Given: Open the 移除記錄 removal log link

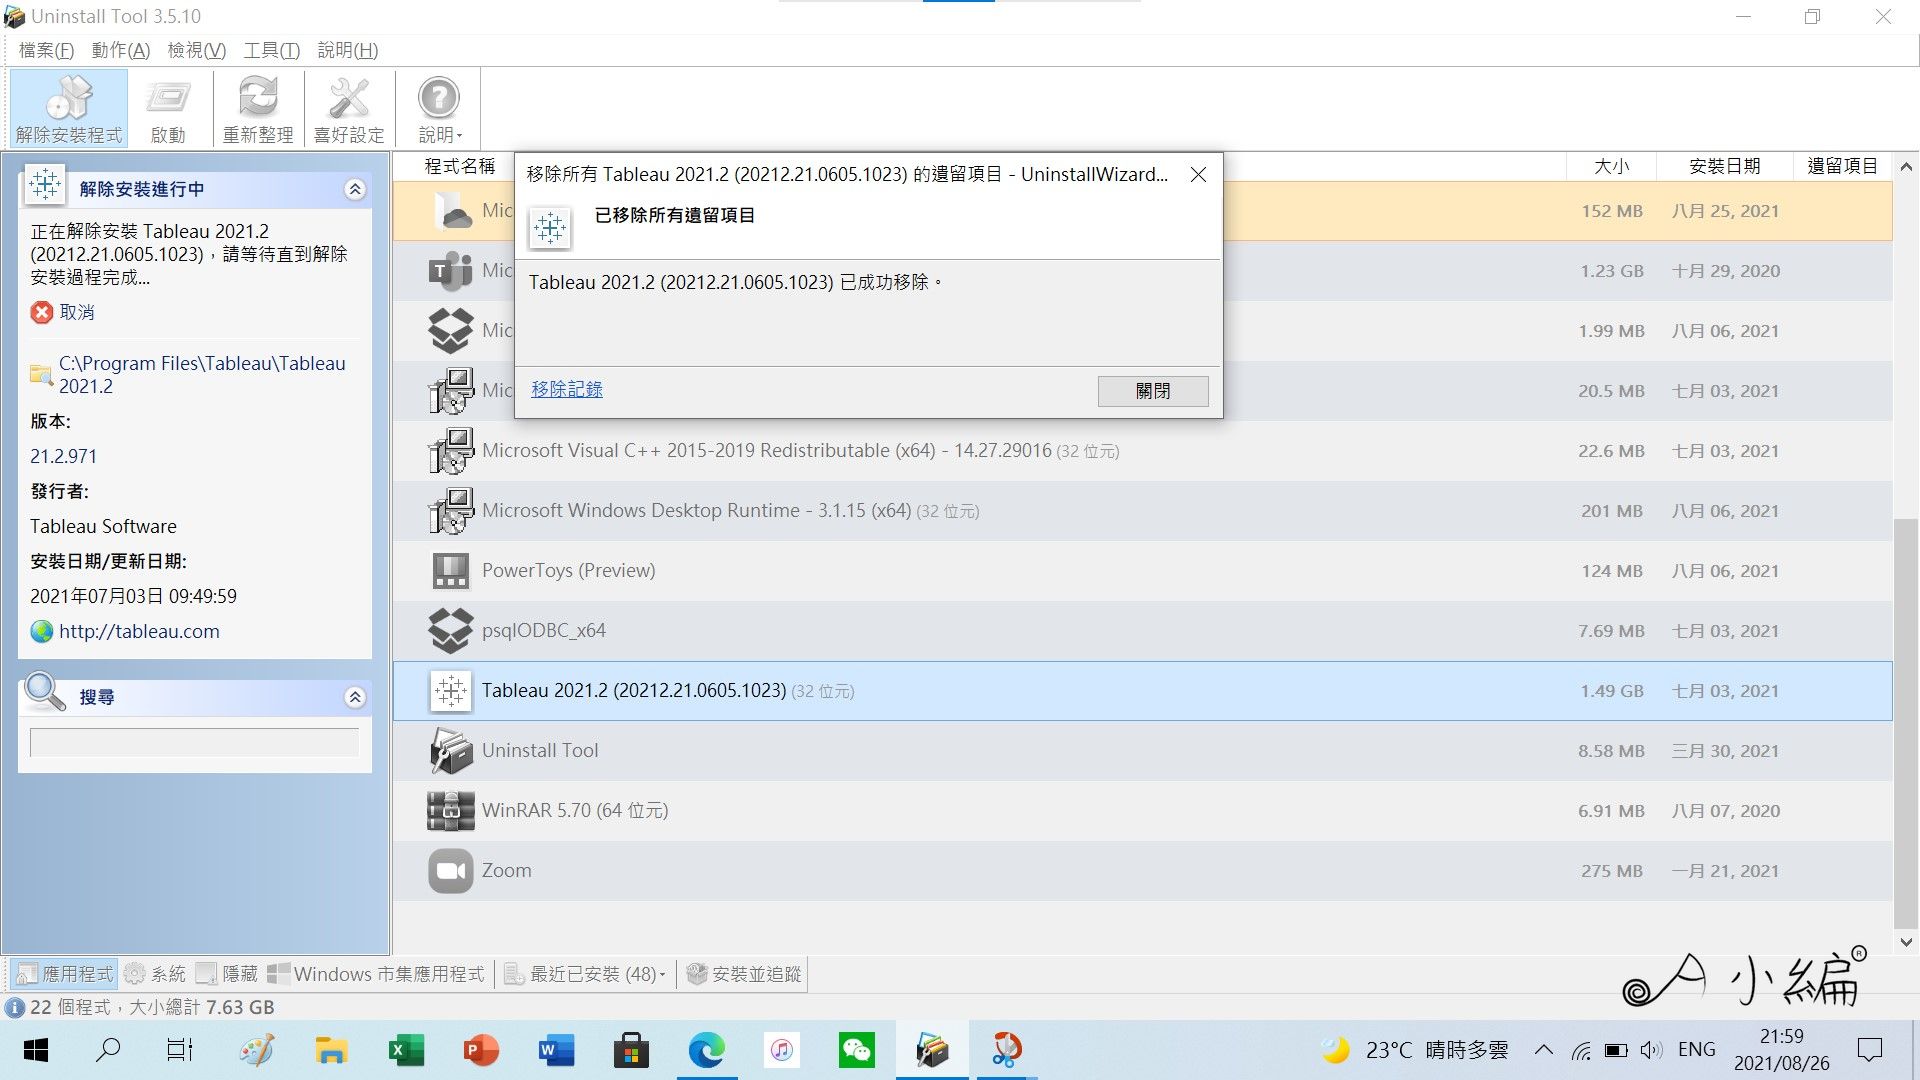Looking at the screenshot, I should pos(567,389).
